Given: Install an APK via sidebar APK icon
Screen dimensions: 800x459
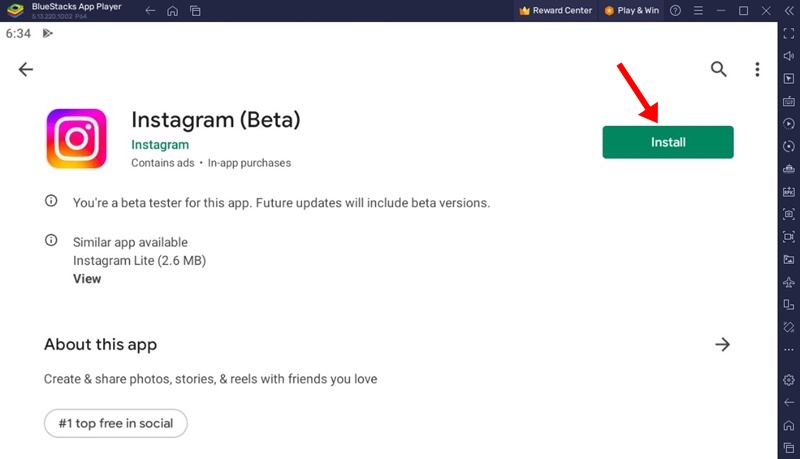Looking at the screenshot, I should click(789, 192).
